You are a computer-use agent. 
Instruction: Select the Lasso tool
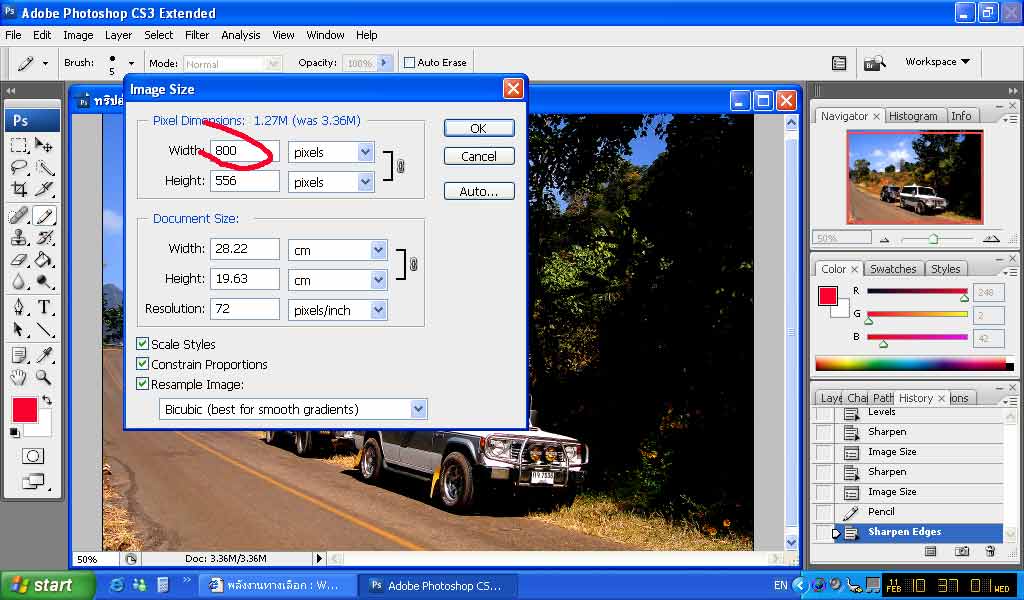point(19,167)
